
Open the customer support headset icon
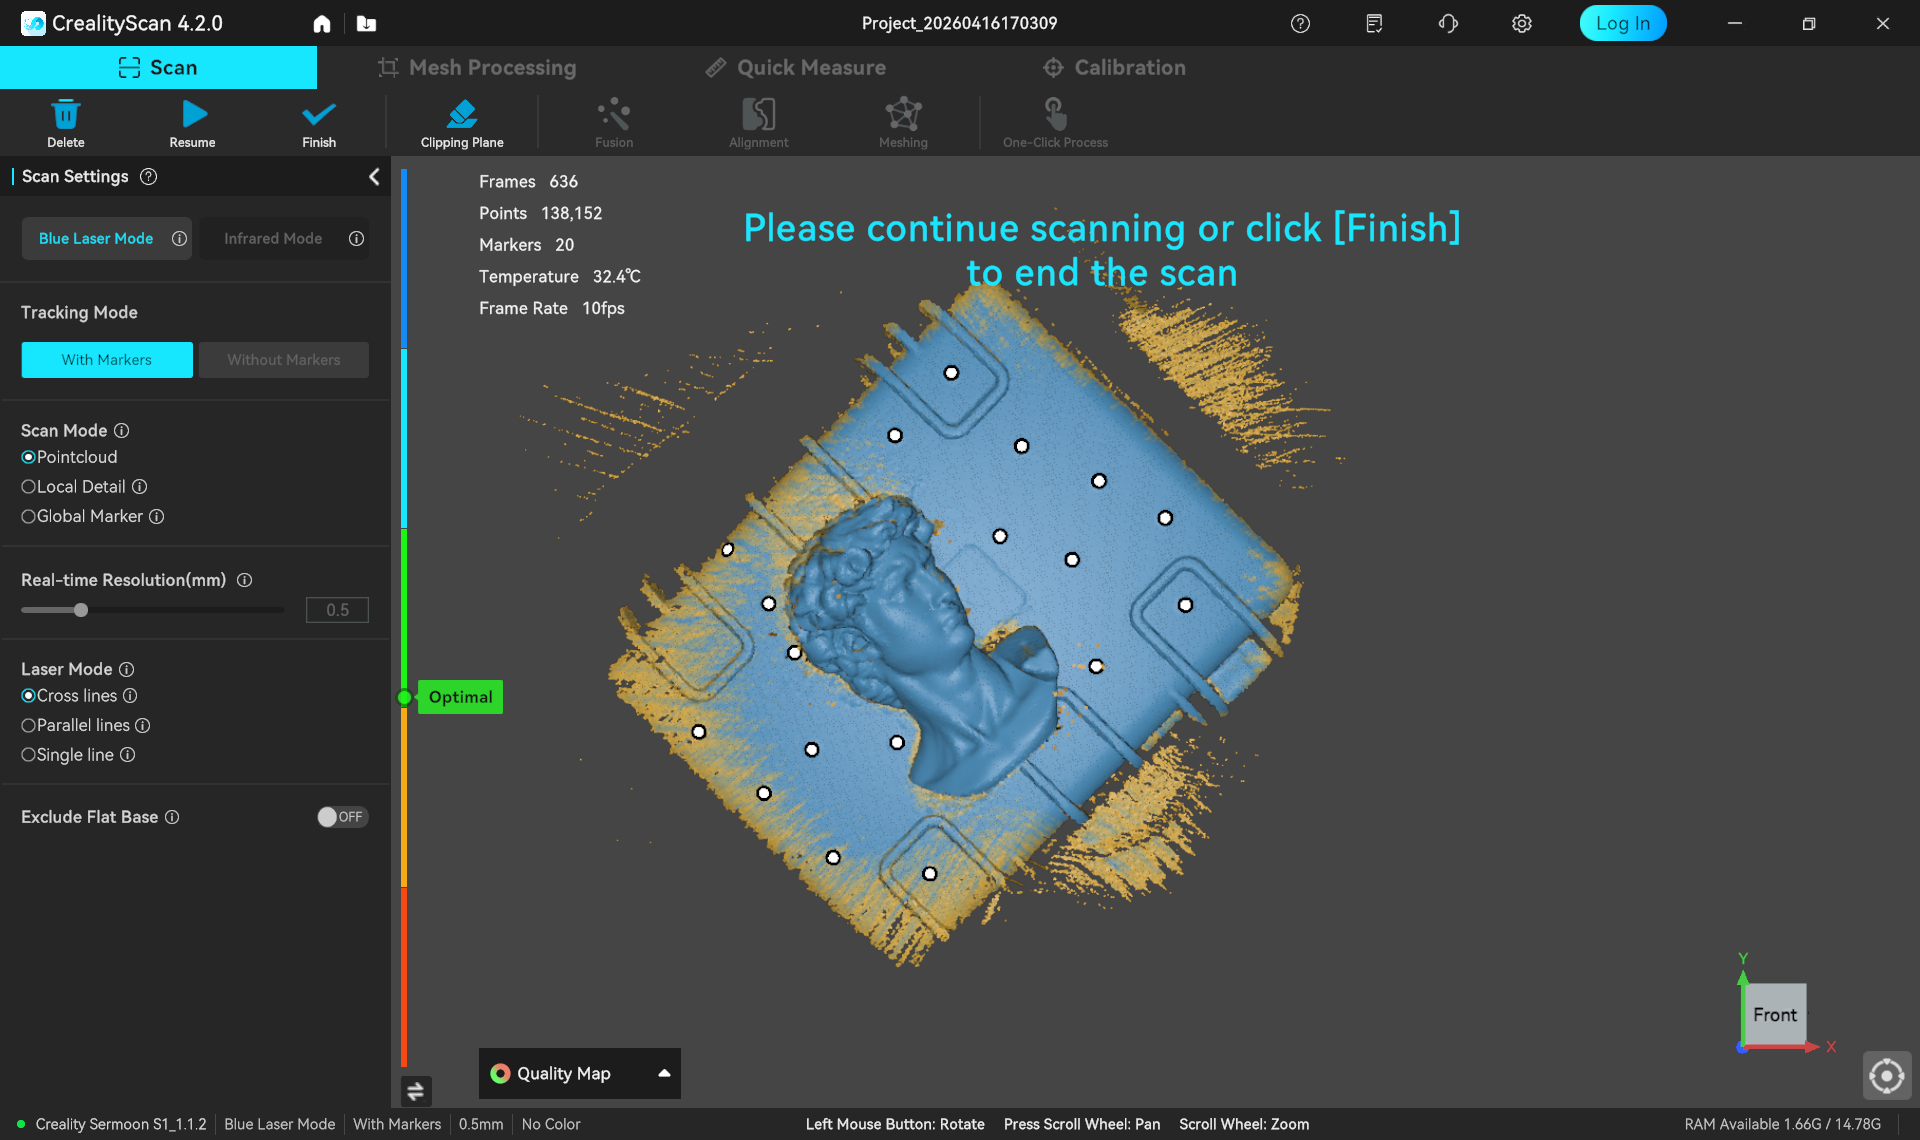[1448, 24]
